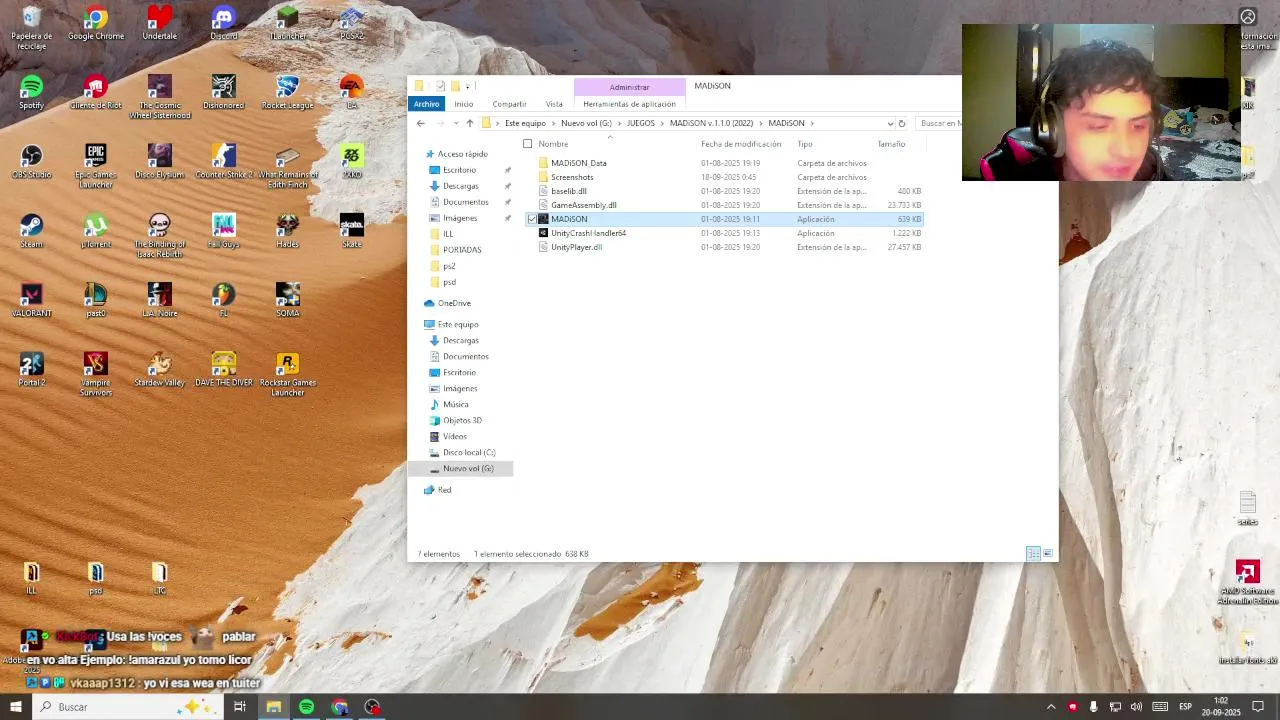Select Counter-Strike 2 desktop icon
Viewport: 1280px width, 720px height.
tap(224, 162)
